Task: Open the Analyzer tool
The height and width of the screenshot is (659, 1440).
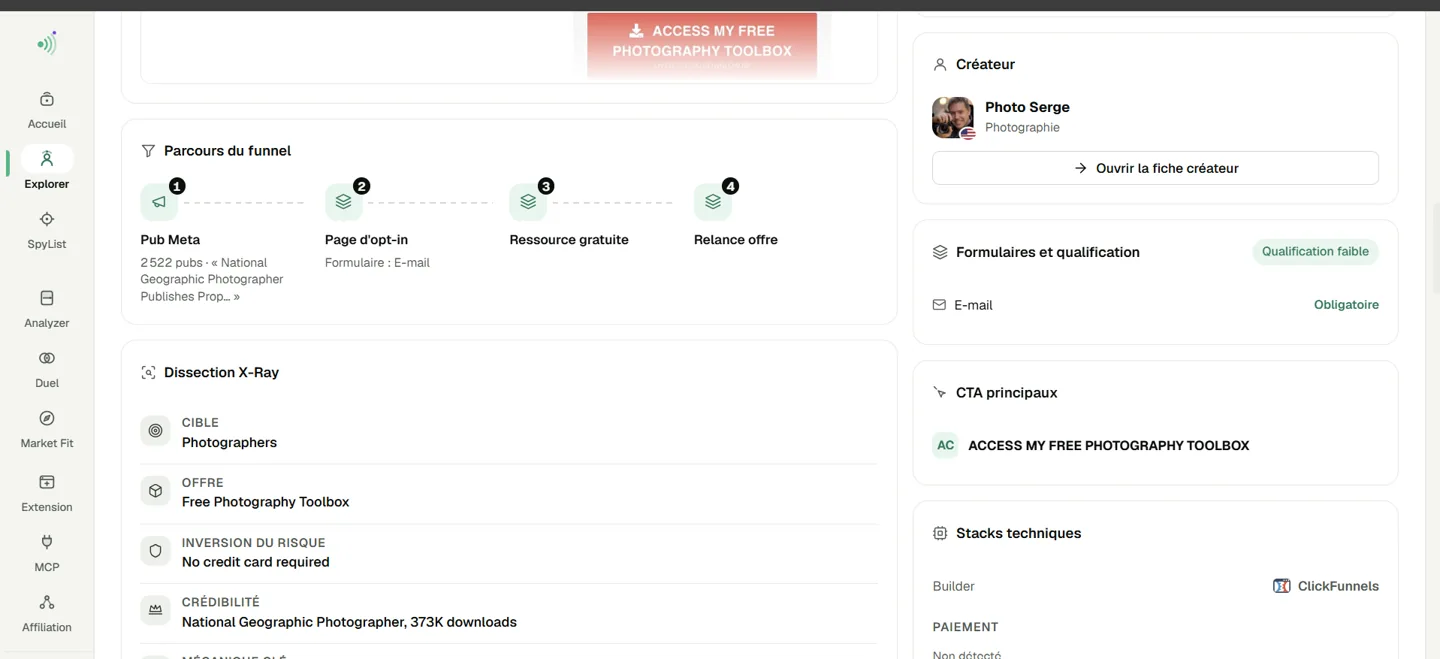Action: click(47, 309)
